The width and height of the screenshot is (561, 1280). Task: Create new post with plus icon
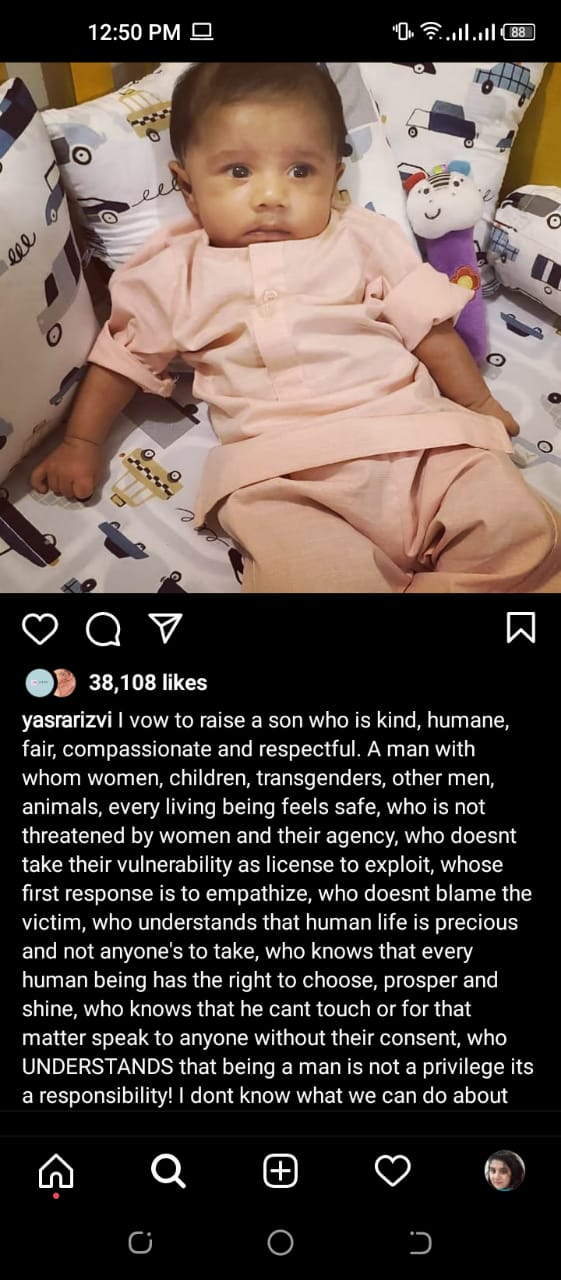[x=280, y=1171]
